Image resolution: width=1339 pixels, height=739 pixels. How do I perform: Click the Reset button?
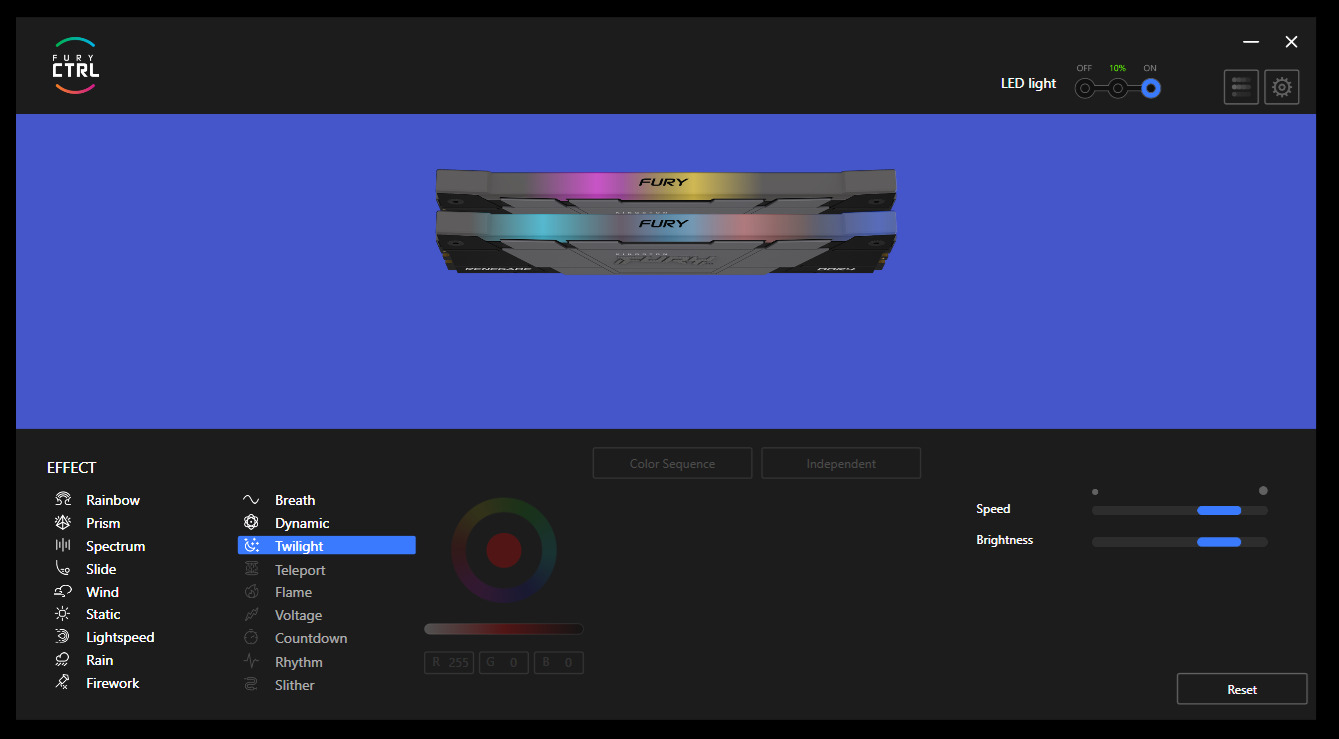(x=1242, y=689)
